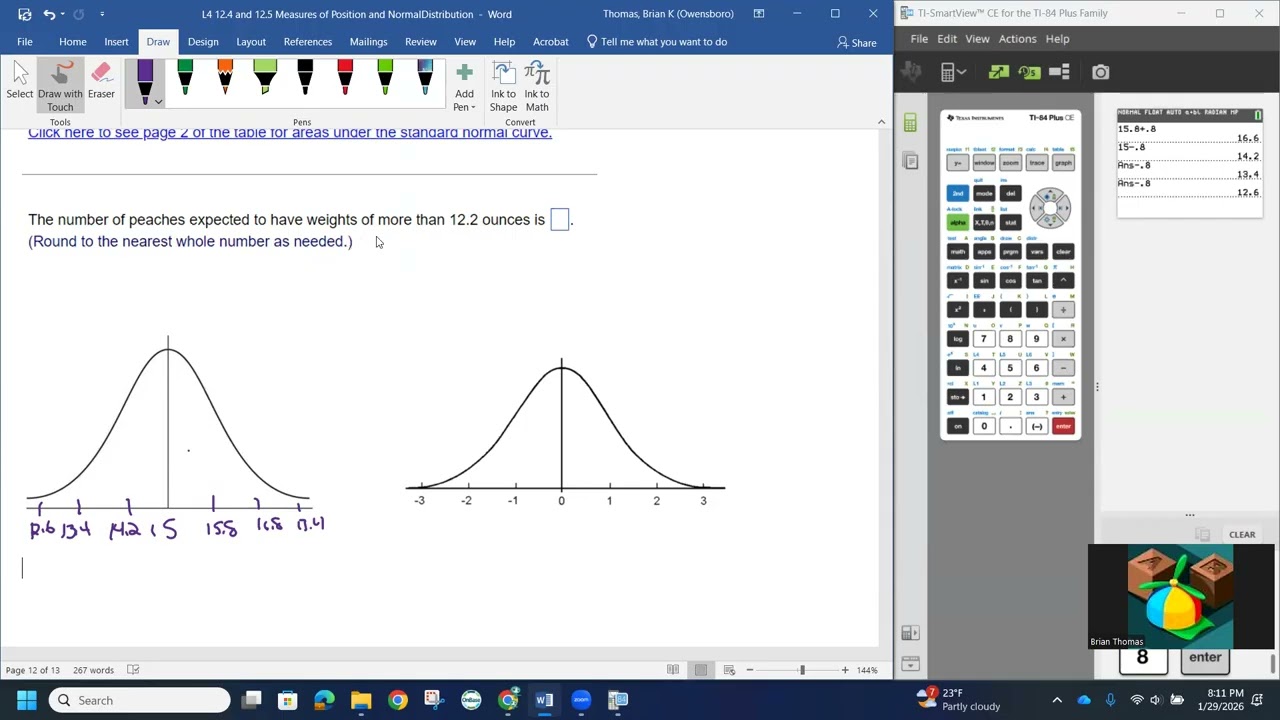Click the calculator red enter key
Viewport: 1280px width, 720px height.
[1062, 426]
